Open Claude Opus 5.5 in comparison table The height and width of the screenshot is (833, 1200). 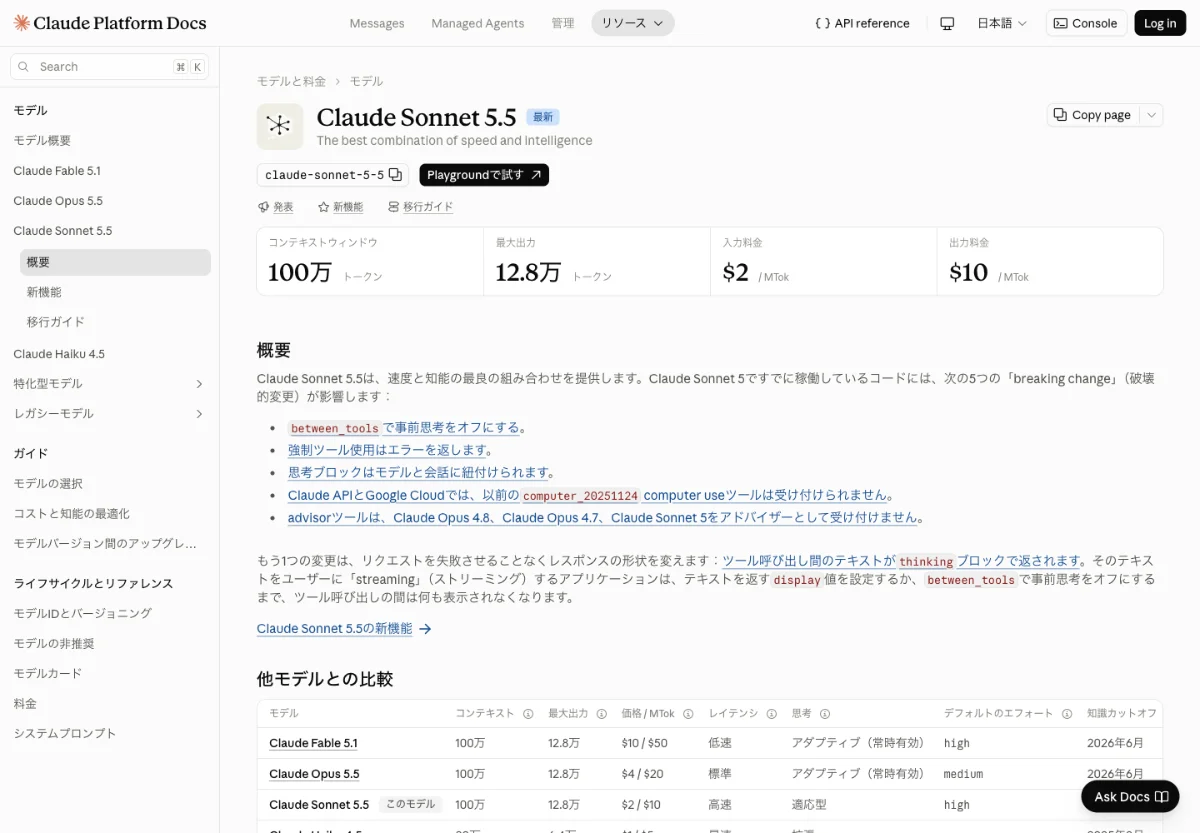coord(314,774)
